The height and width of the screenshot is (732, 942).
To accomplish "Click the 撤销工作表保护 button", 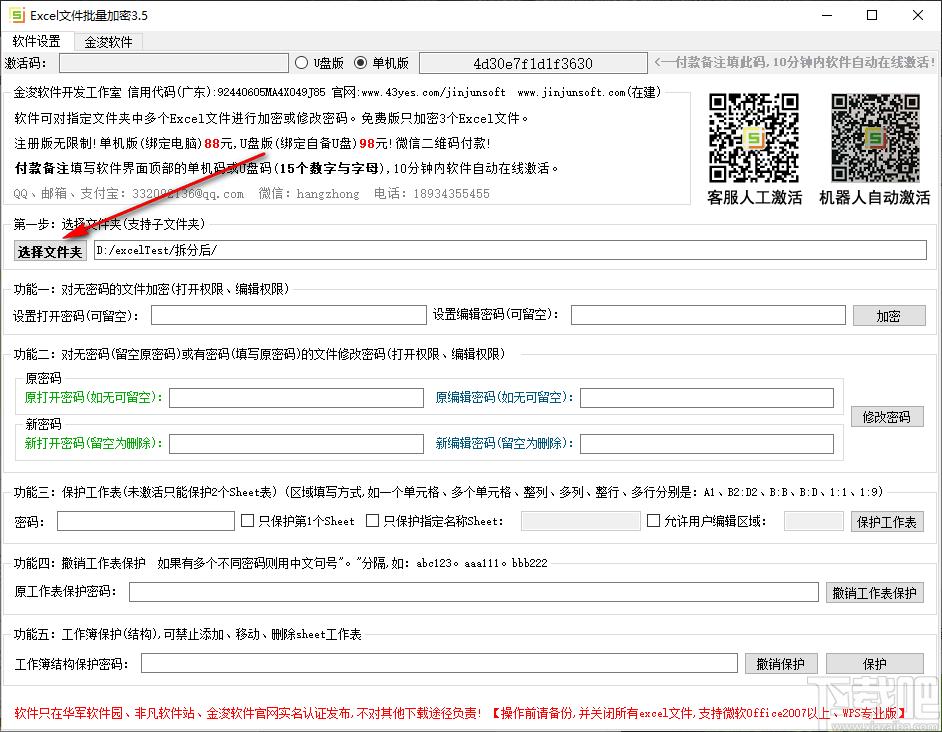I will (x=874, y=593).
